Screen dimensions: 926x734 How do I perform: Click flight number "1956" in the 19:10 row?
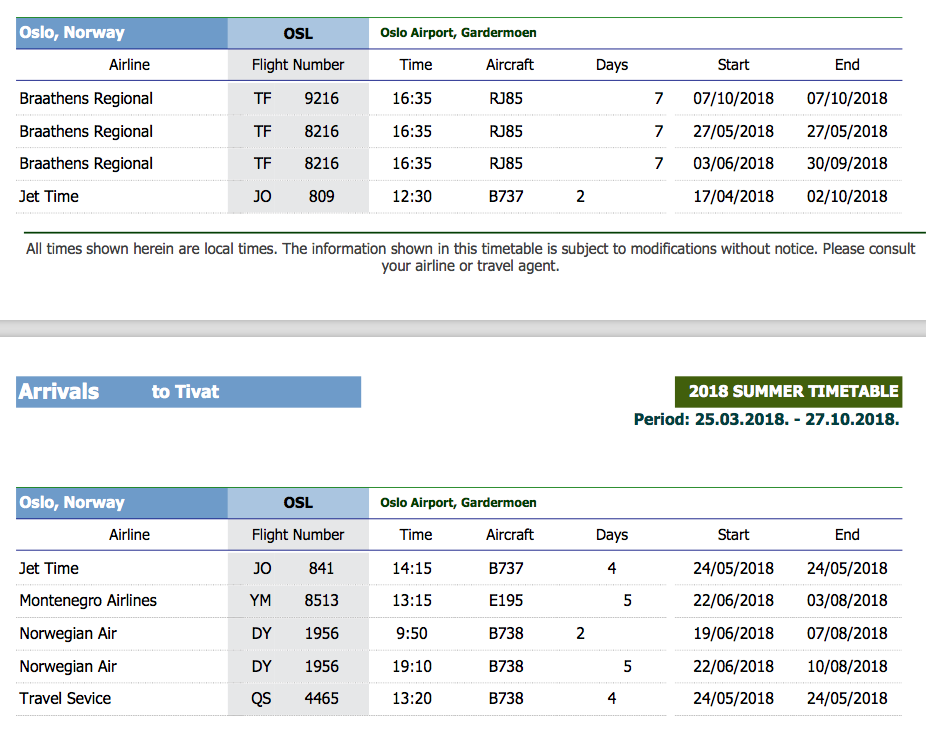pos(321,666)
